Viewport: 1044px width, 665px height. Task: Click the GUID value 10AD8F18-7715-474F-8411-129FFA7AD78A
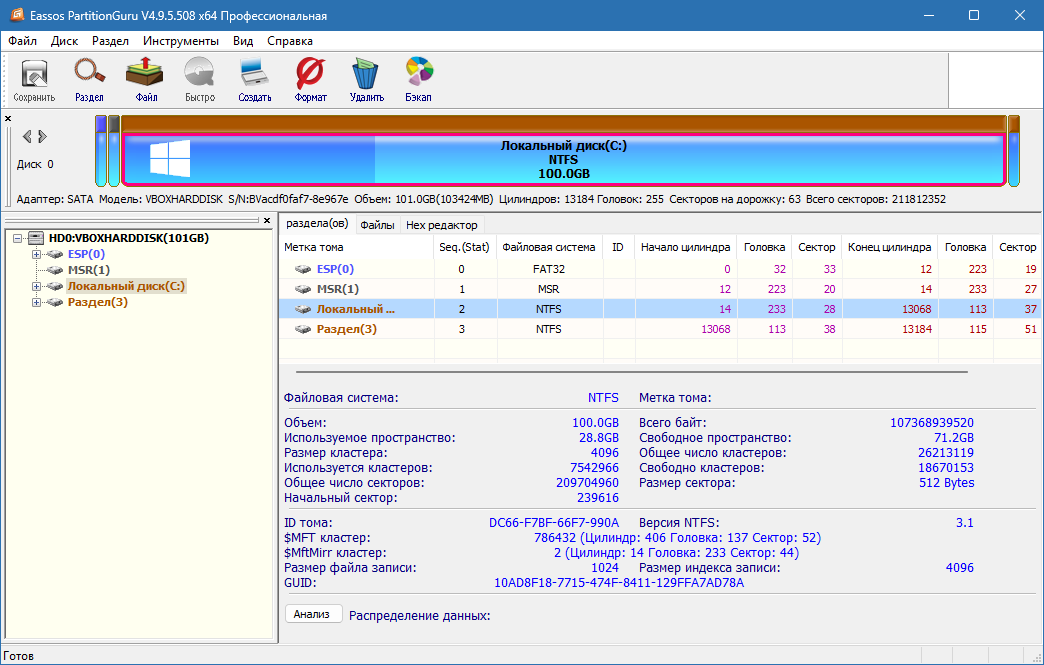pyautogui.click(x=619, y=582)
